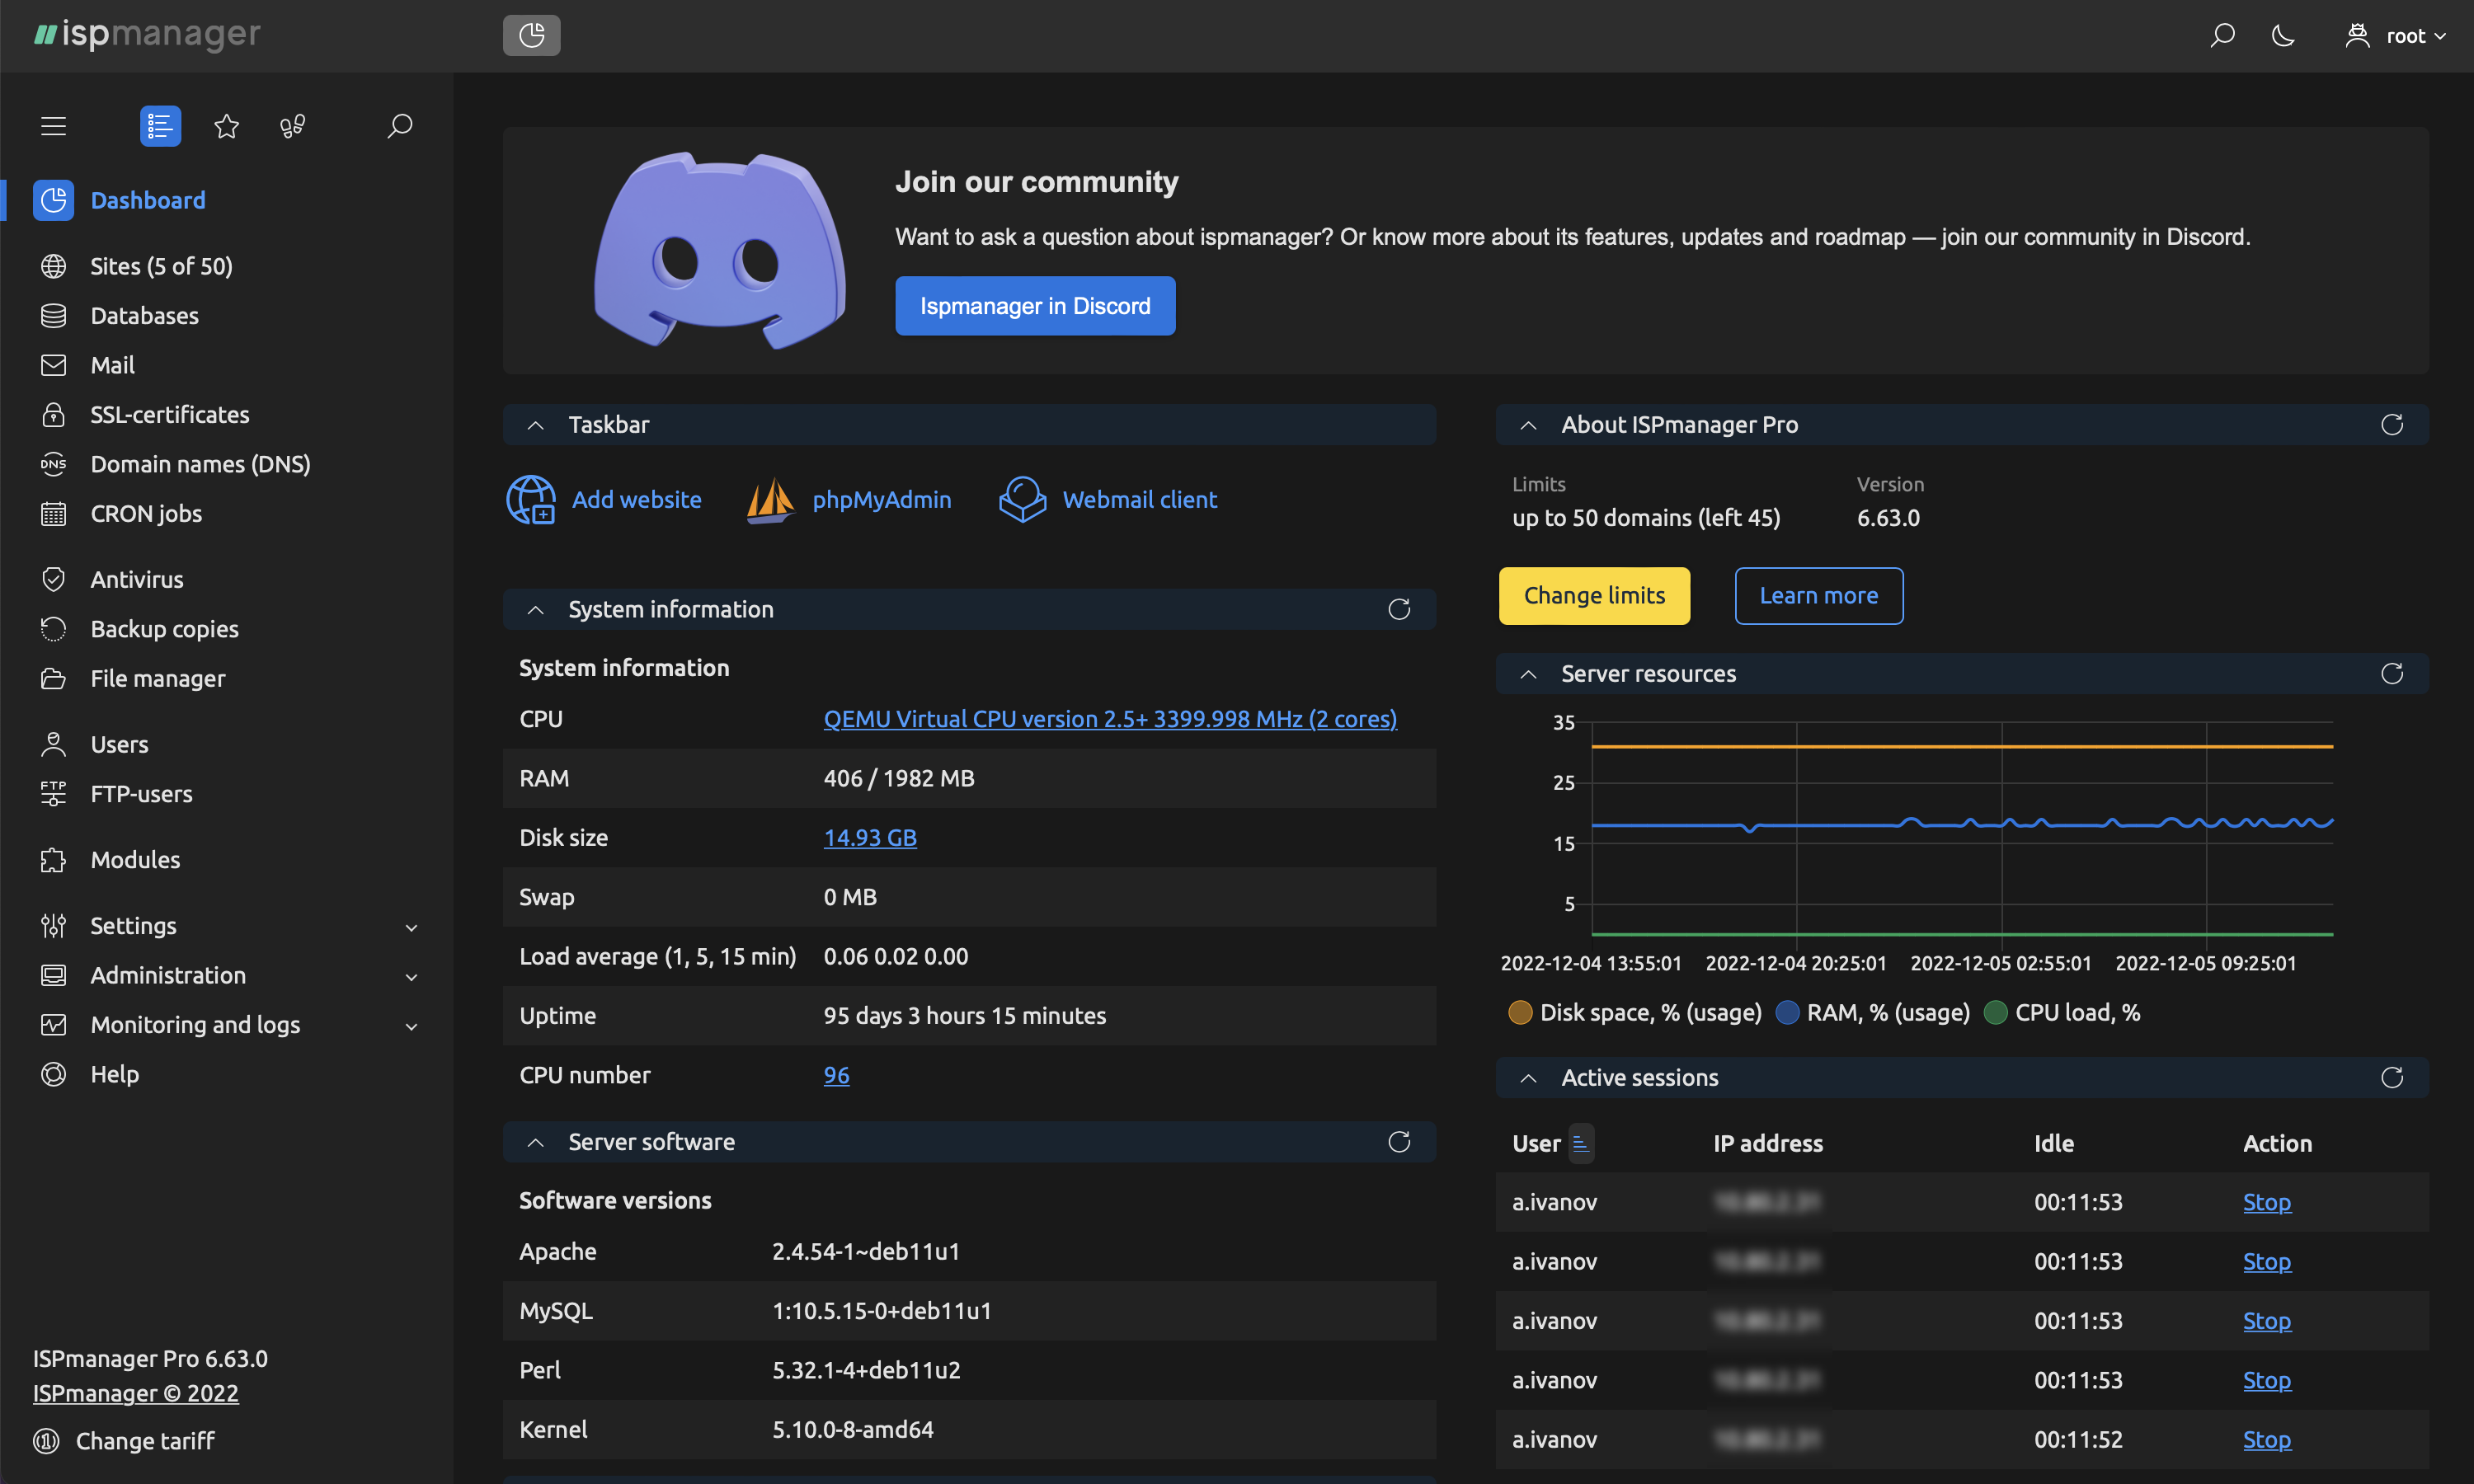Viewport: 2474px width, 1484px height.
Task: Refresh the System information panel
Action: (1399, 609)
